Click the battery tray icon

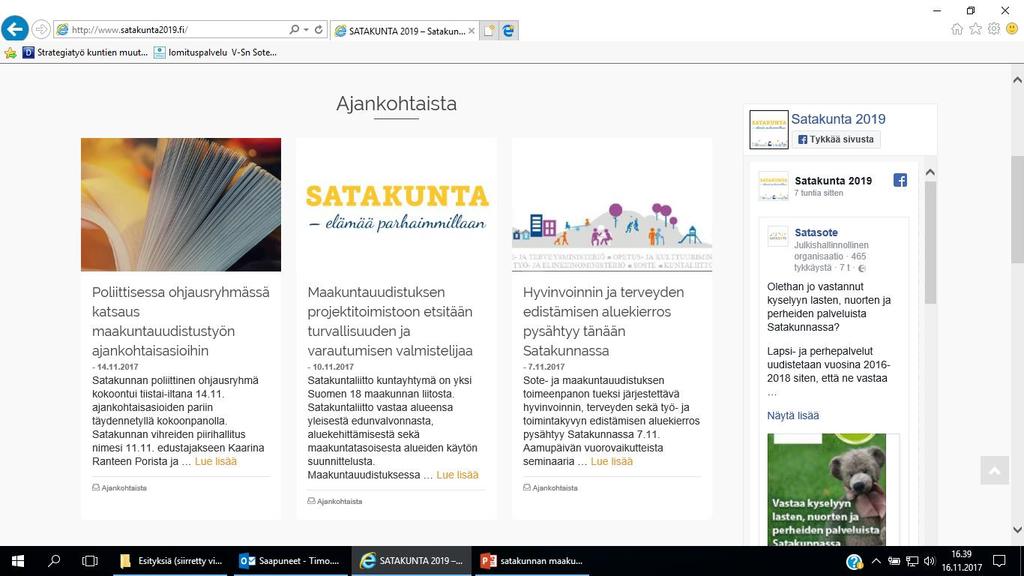[x=894, y=561]
